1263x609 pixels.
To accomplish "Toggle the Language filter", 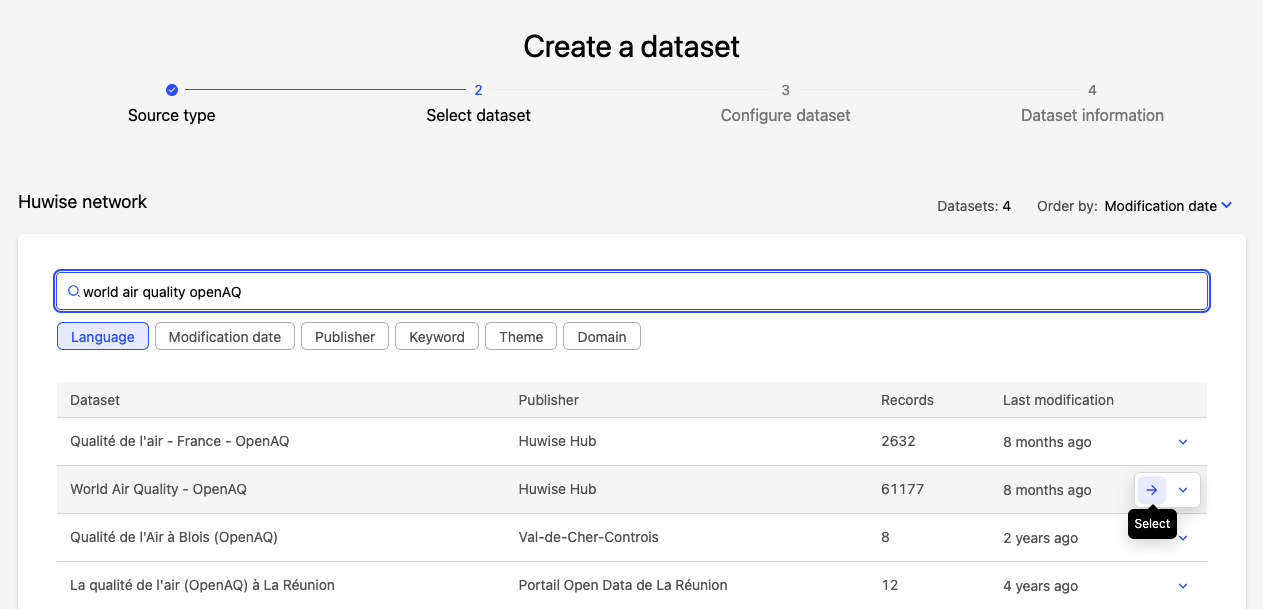I will [x=103, y=337].
